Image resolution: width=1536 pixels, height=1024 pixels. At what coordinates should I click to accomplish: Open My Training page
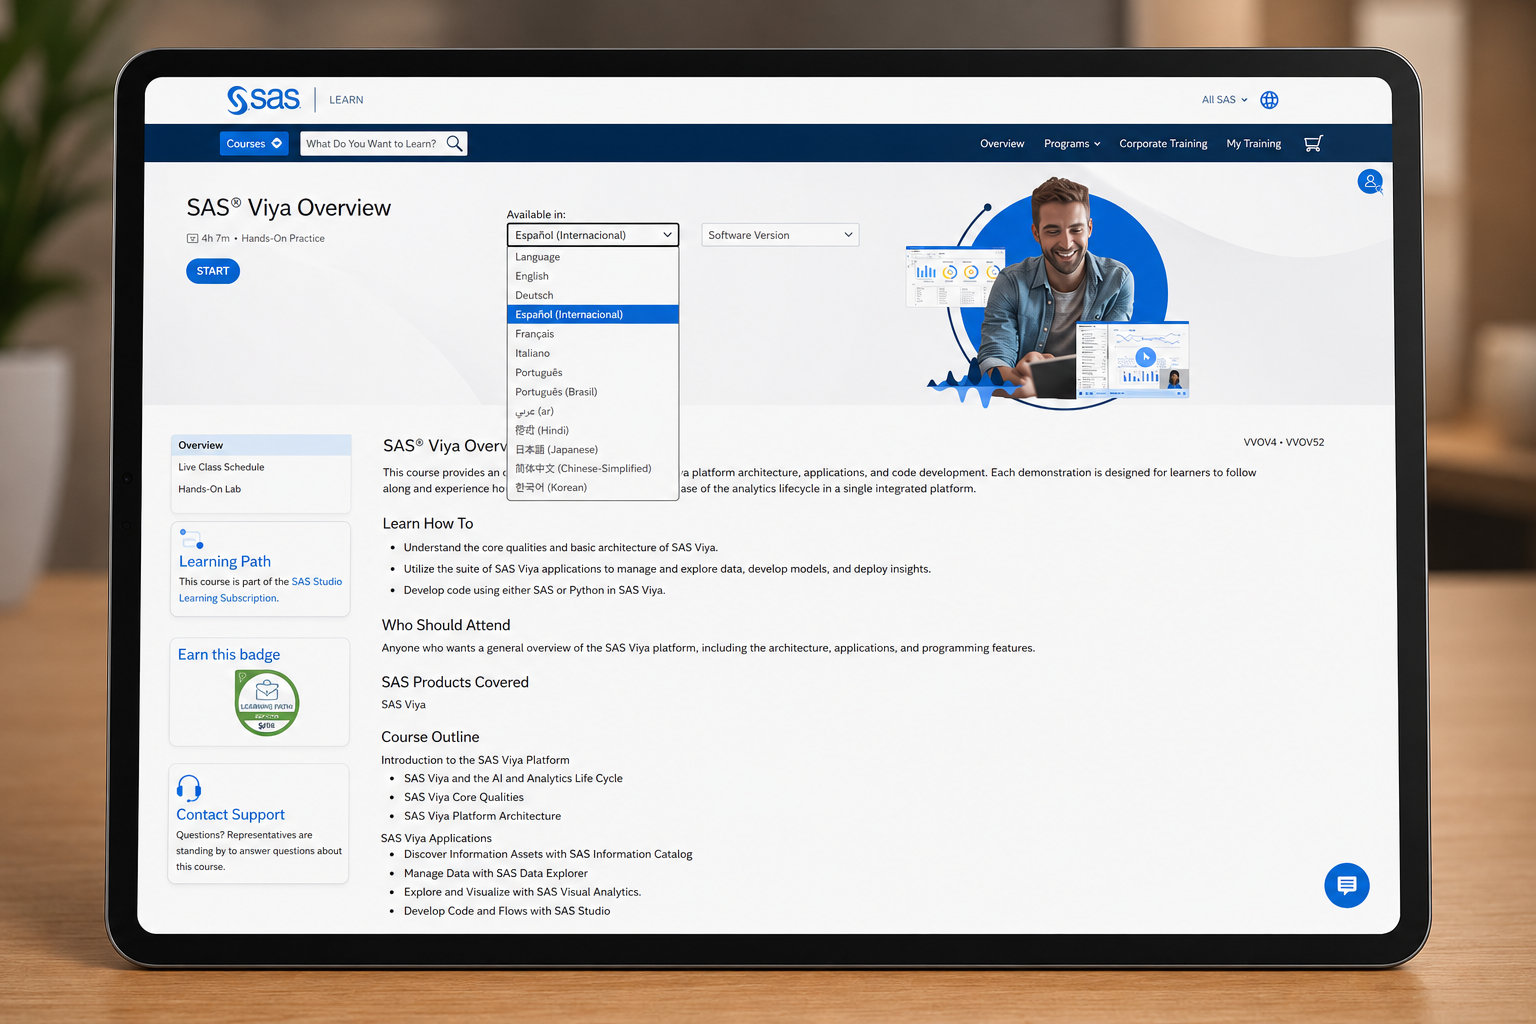point(1254,144)
